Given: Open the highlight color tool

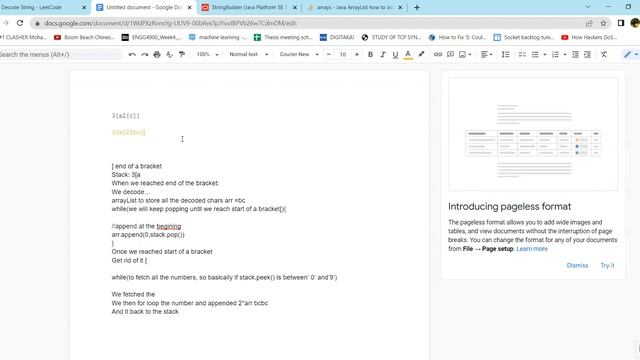Looking at the screenshot, I should point(421,54).
